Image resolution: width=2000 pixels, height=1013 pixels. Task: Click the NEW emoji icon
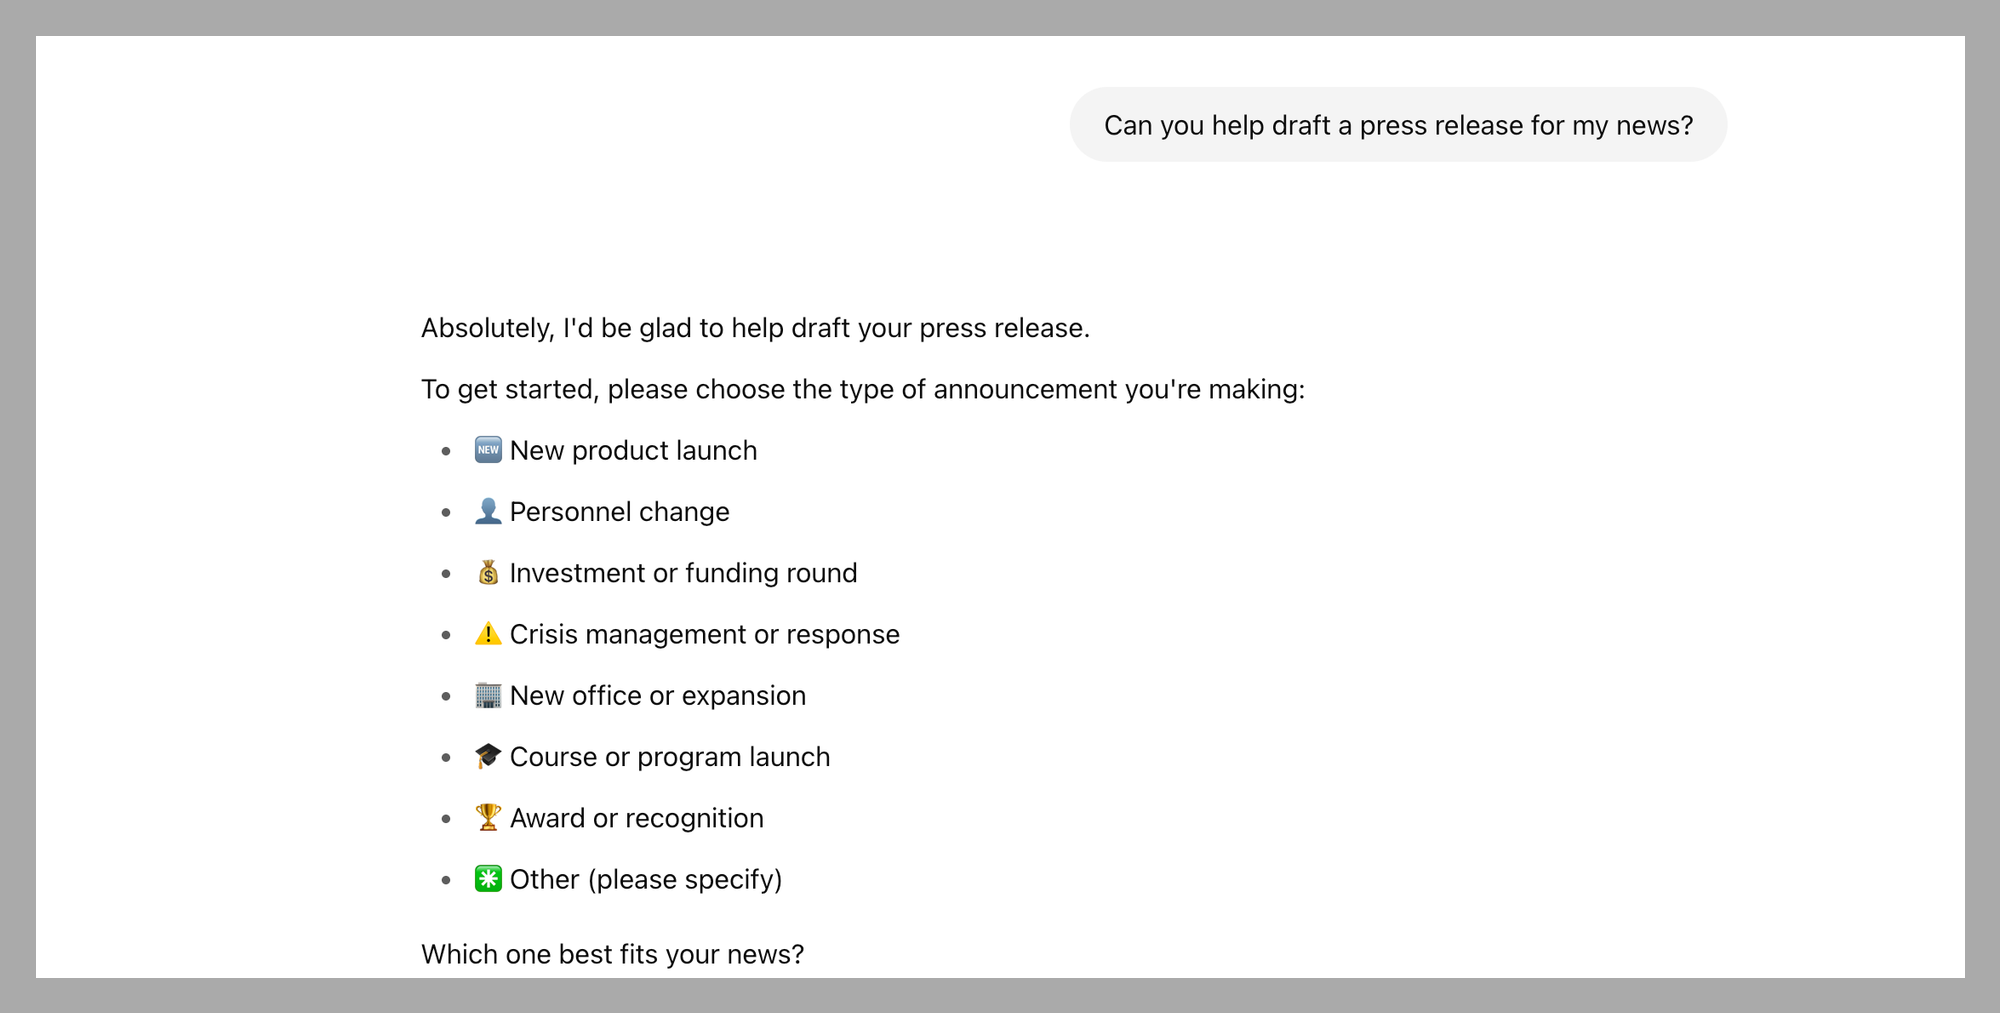click(488, 450)
